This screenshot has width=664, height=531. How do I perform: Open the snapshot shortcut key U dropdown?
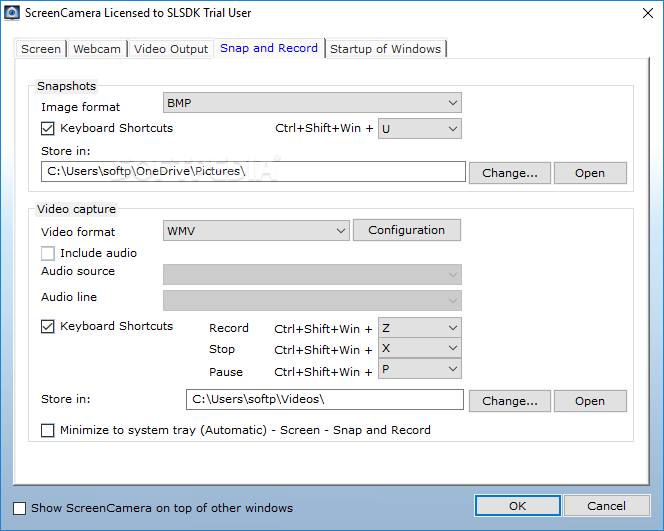(x=420, y=128)
